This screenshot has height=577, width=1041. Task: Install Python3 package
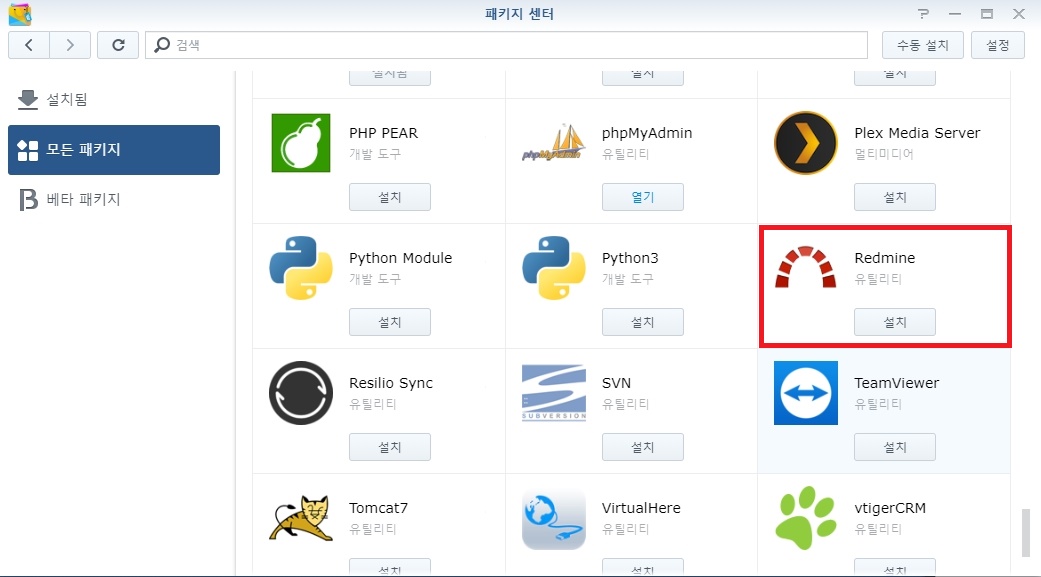[x=643, y=322]
